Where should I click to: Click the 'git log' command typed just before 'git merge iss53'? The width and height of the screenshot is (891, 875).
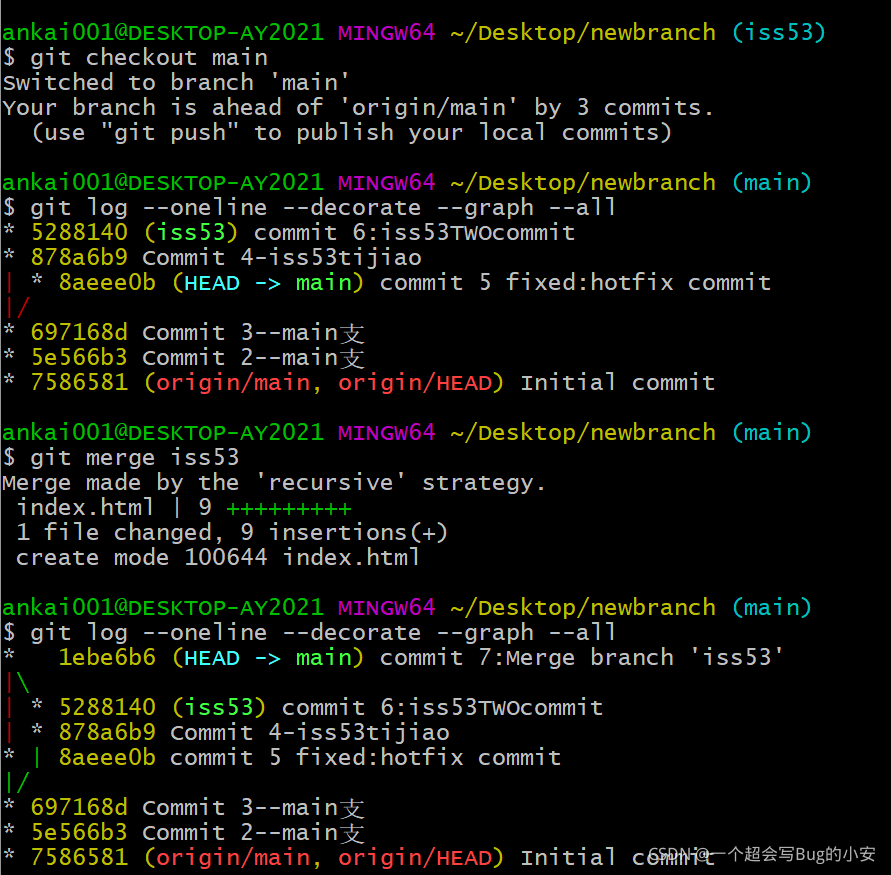click(309, 207)
